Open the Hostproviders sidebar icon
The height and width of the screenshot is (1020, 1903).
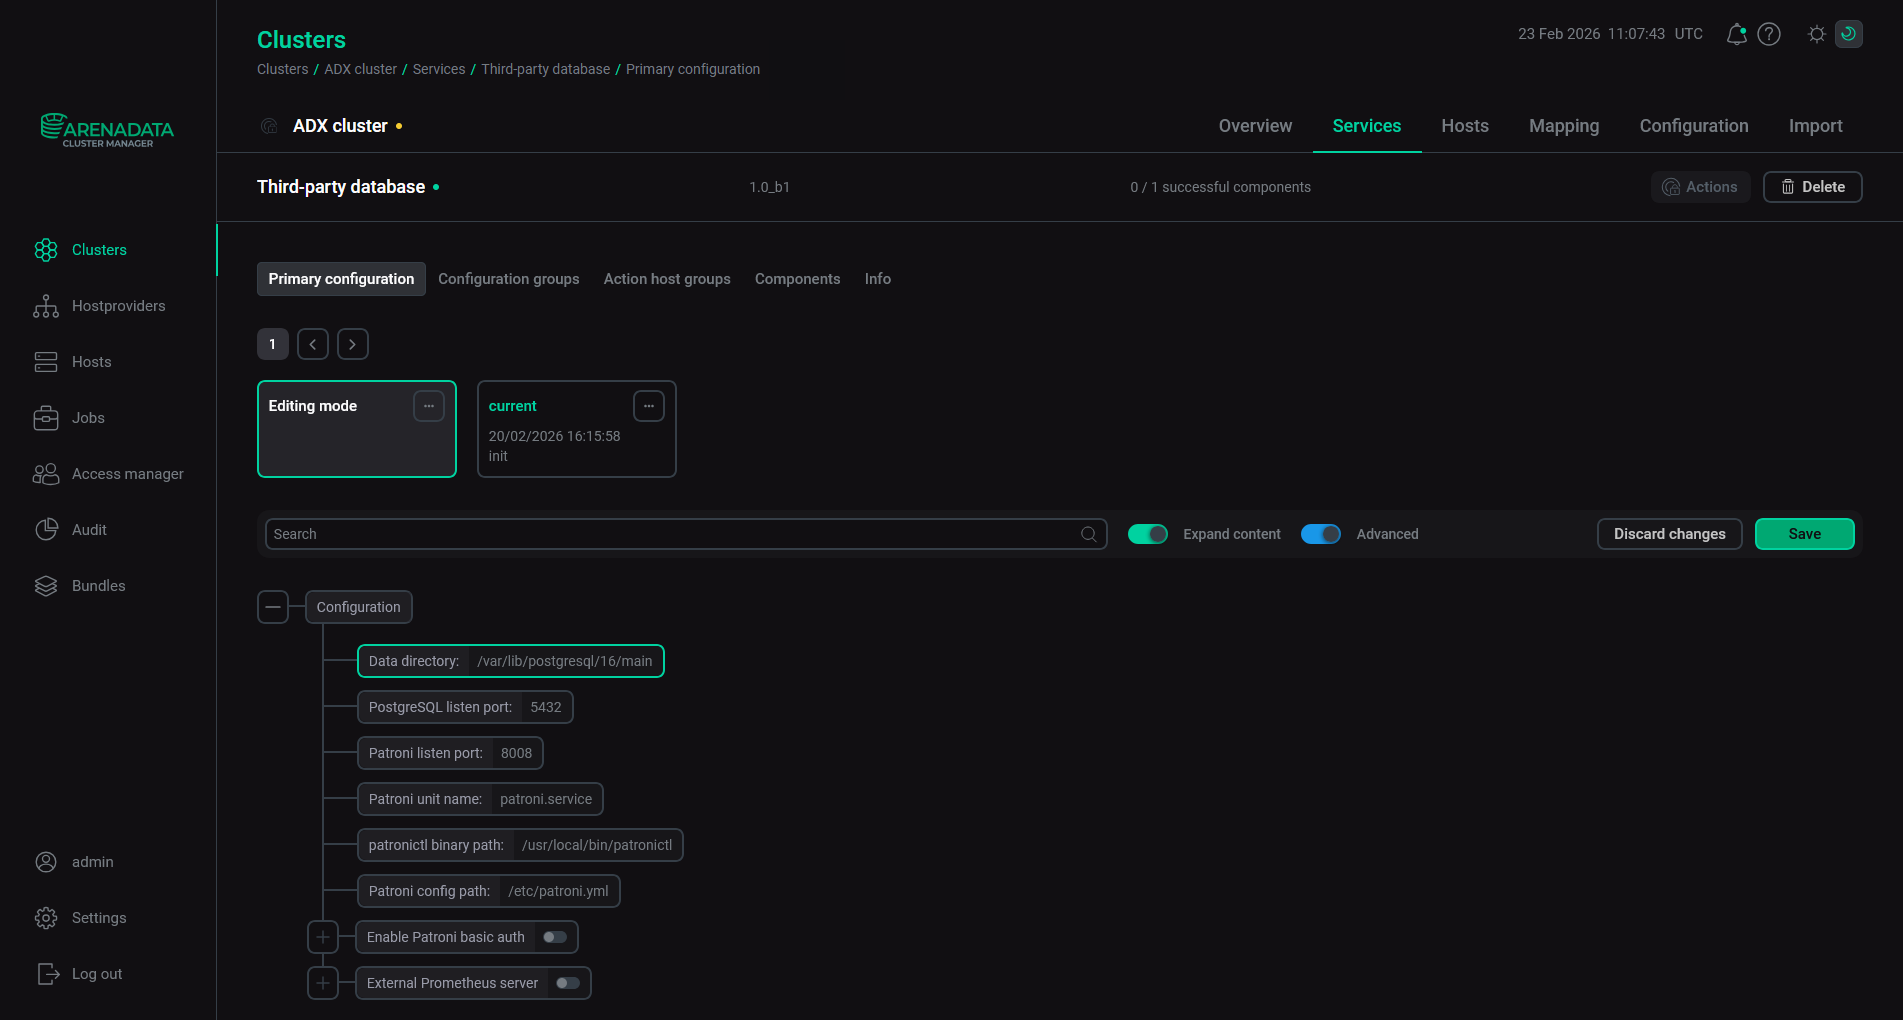click(x=46, y=306)
